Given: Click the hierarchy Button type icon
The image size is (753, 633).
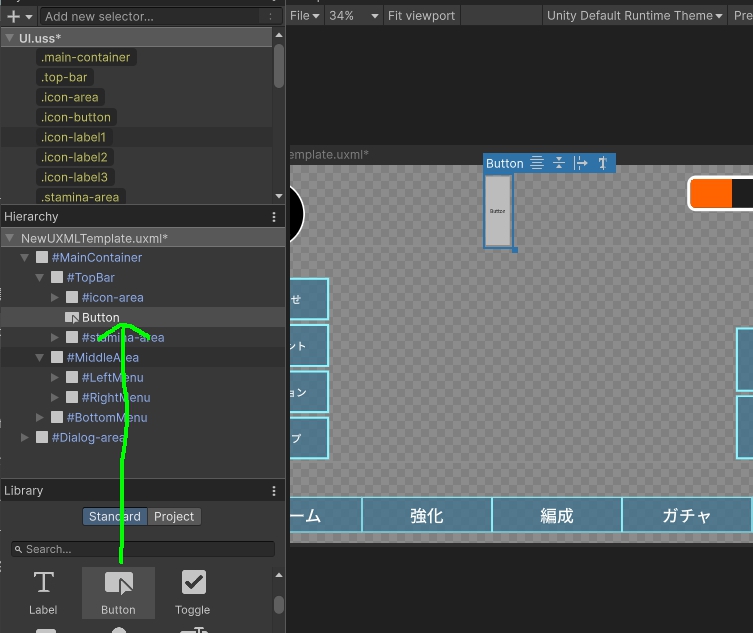Looking at the screenshot, I should [72, 317].
